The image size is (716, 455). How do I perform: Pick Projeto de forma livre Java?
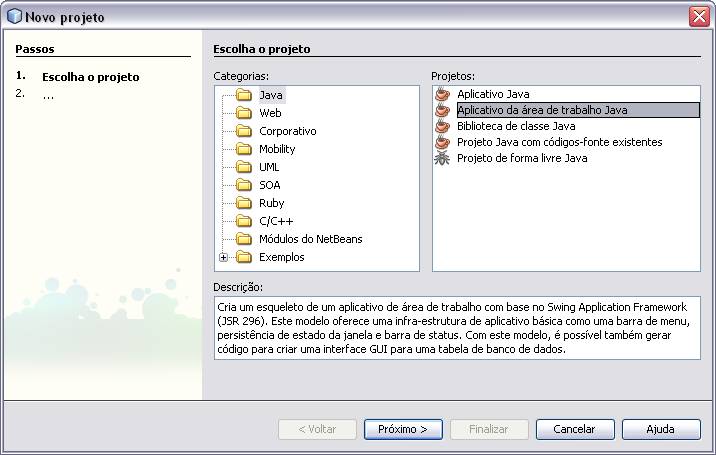pyautogui.click(x=522, y=158)
